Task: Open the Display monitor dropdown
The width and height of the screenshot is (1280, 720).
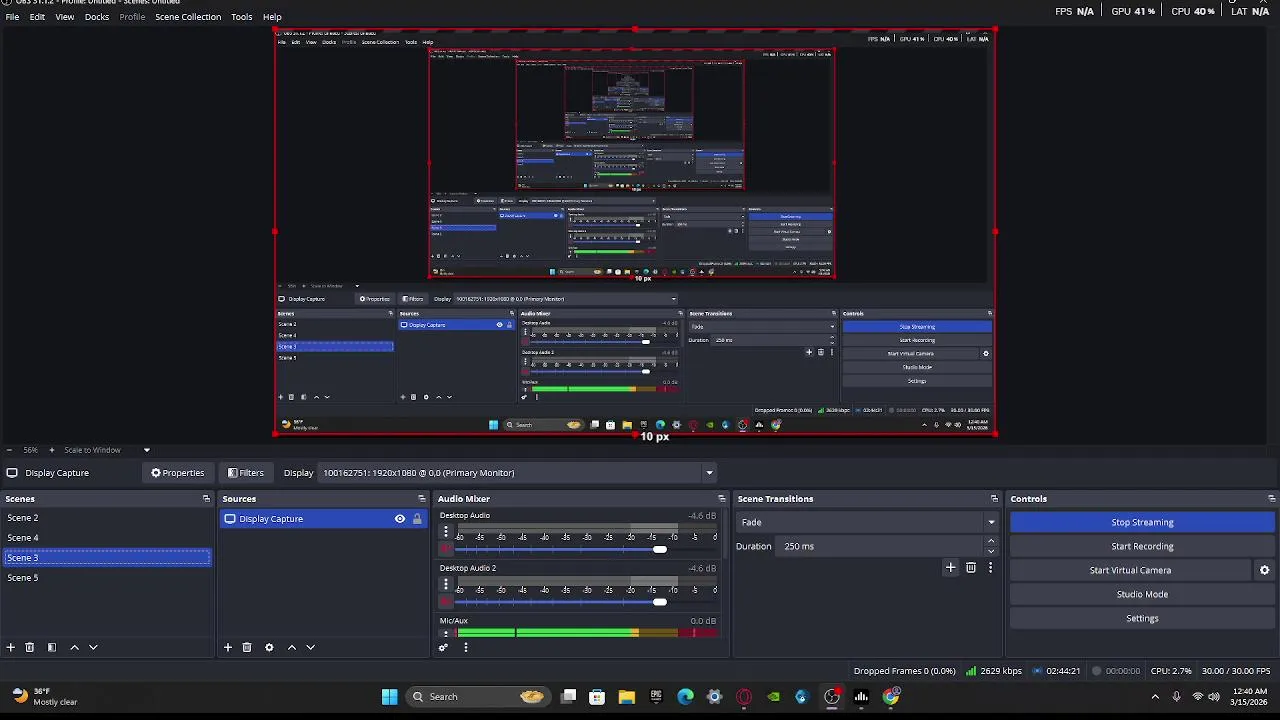Action: click(517, 473)
